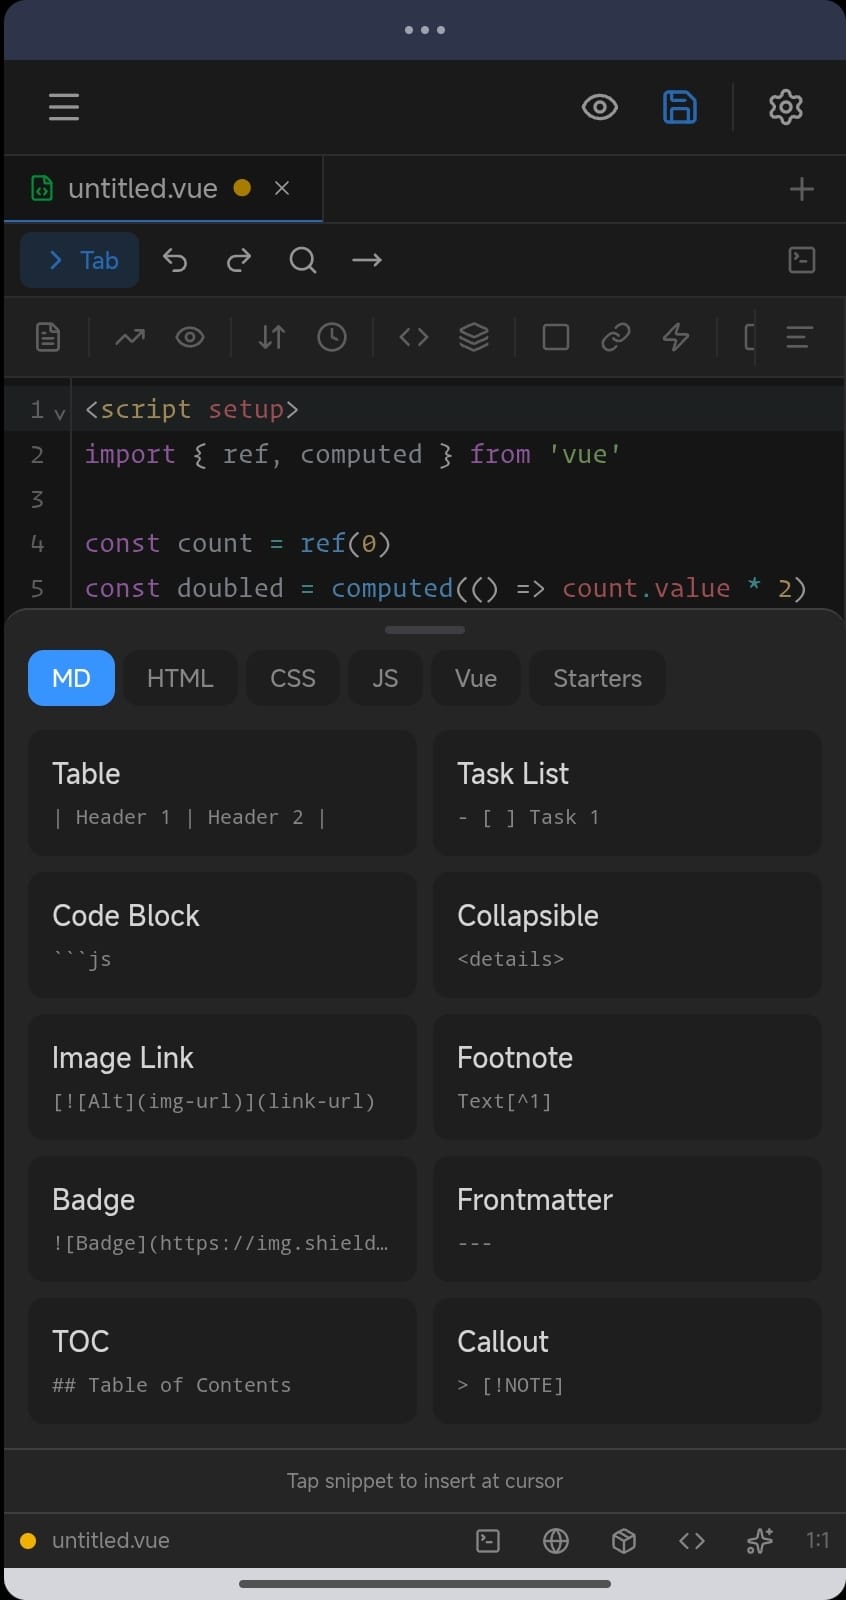Click the redo arrow icon

(x=239, y=261)
